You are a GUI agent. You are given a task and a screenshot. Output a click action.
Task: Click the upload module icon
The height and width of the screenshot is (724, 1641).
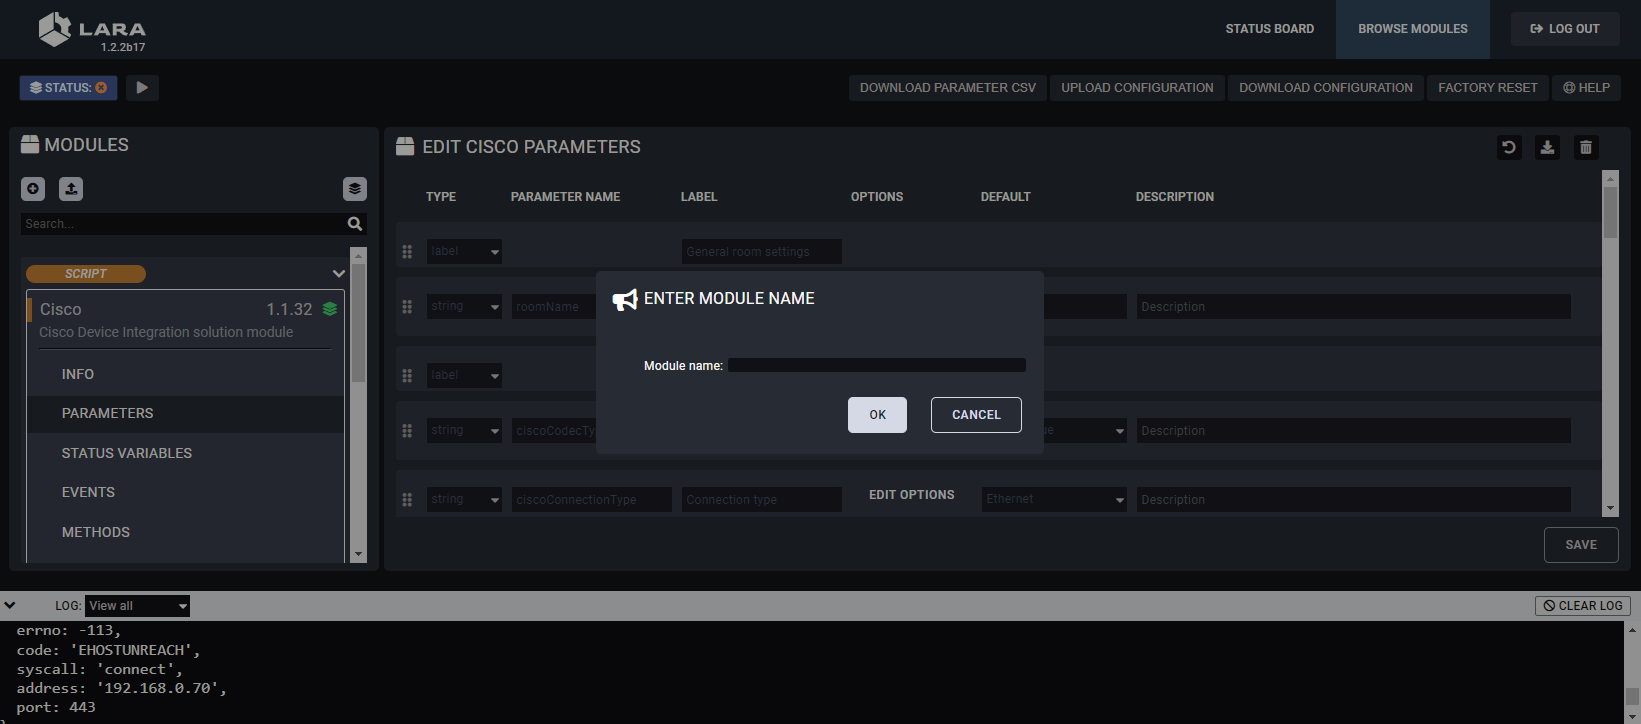pos(71,189)
